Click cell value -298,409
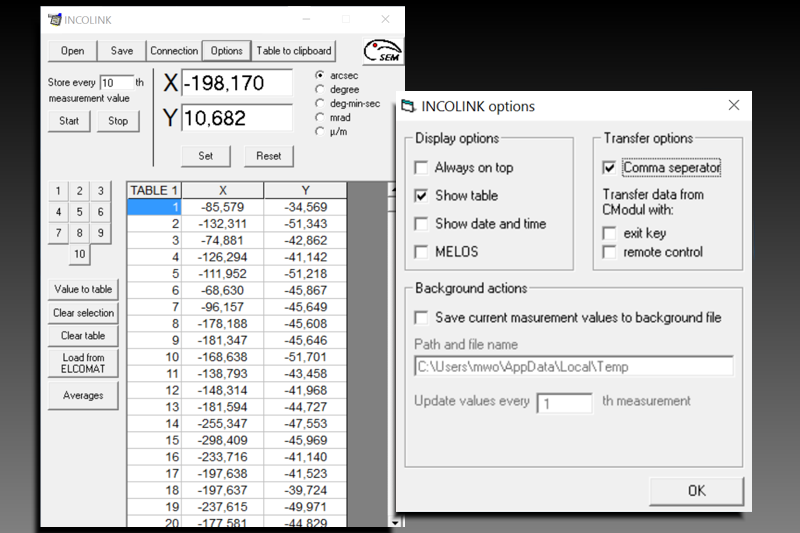 pyautogui.click(x=223, y=440)
